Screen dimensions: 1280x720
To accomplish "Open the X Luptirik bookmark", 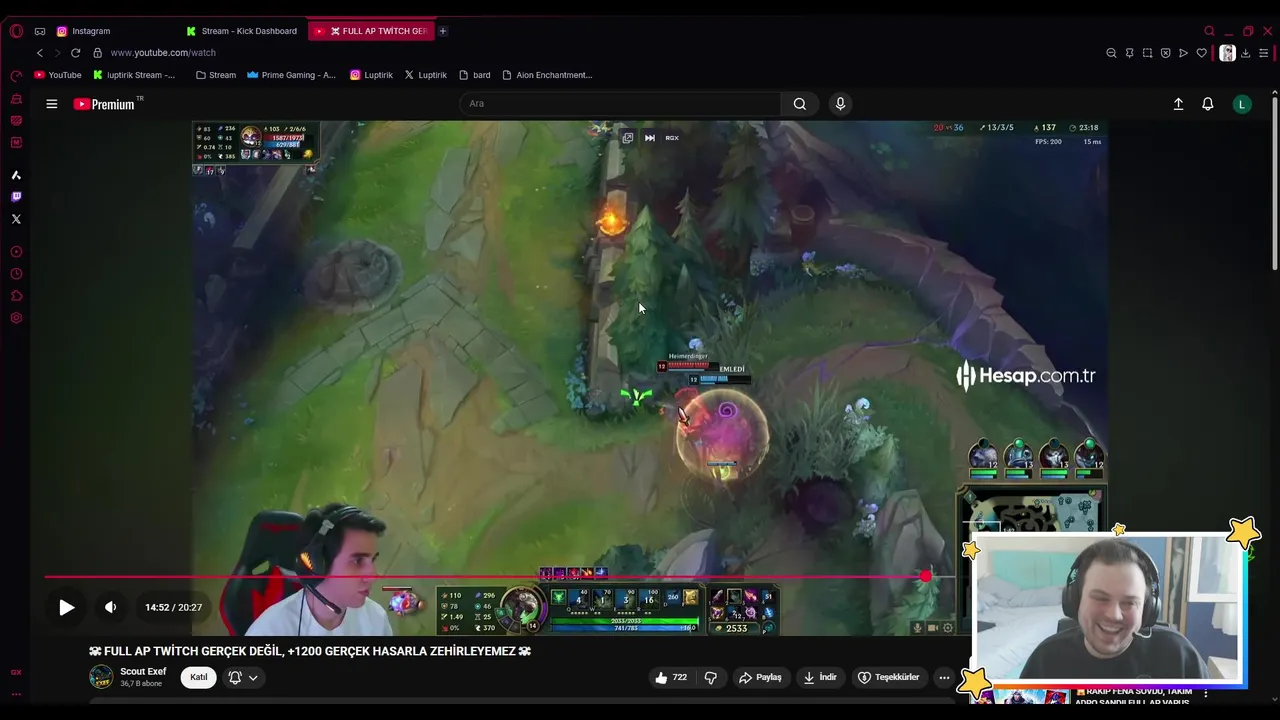I will pyautogui.click(x=426, y=75).
